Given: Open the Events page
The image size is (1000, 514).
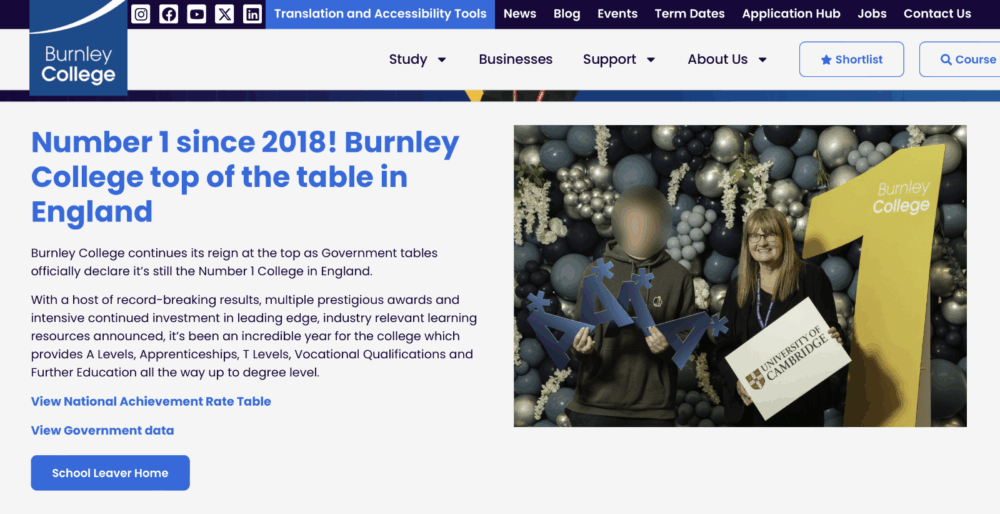Looking at the screenshot, I should point(617,13).
